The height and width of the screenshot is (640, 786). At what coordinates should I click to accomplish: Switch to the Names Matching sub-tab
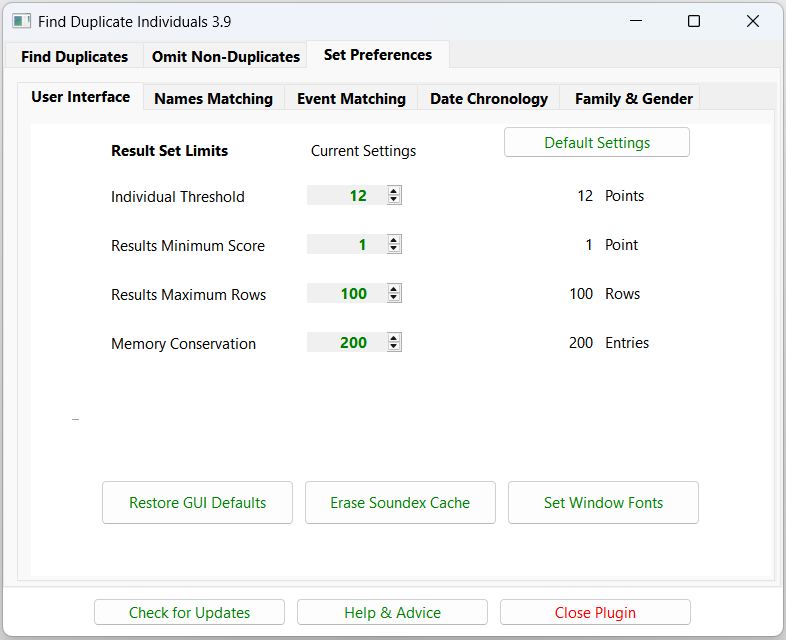214,98
